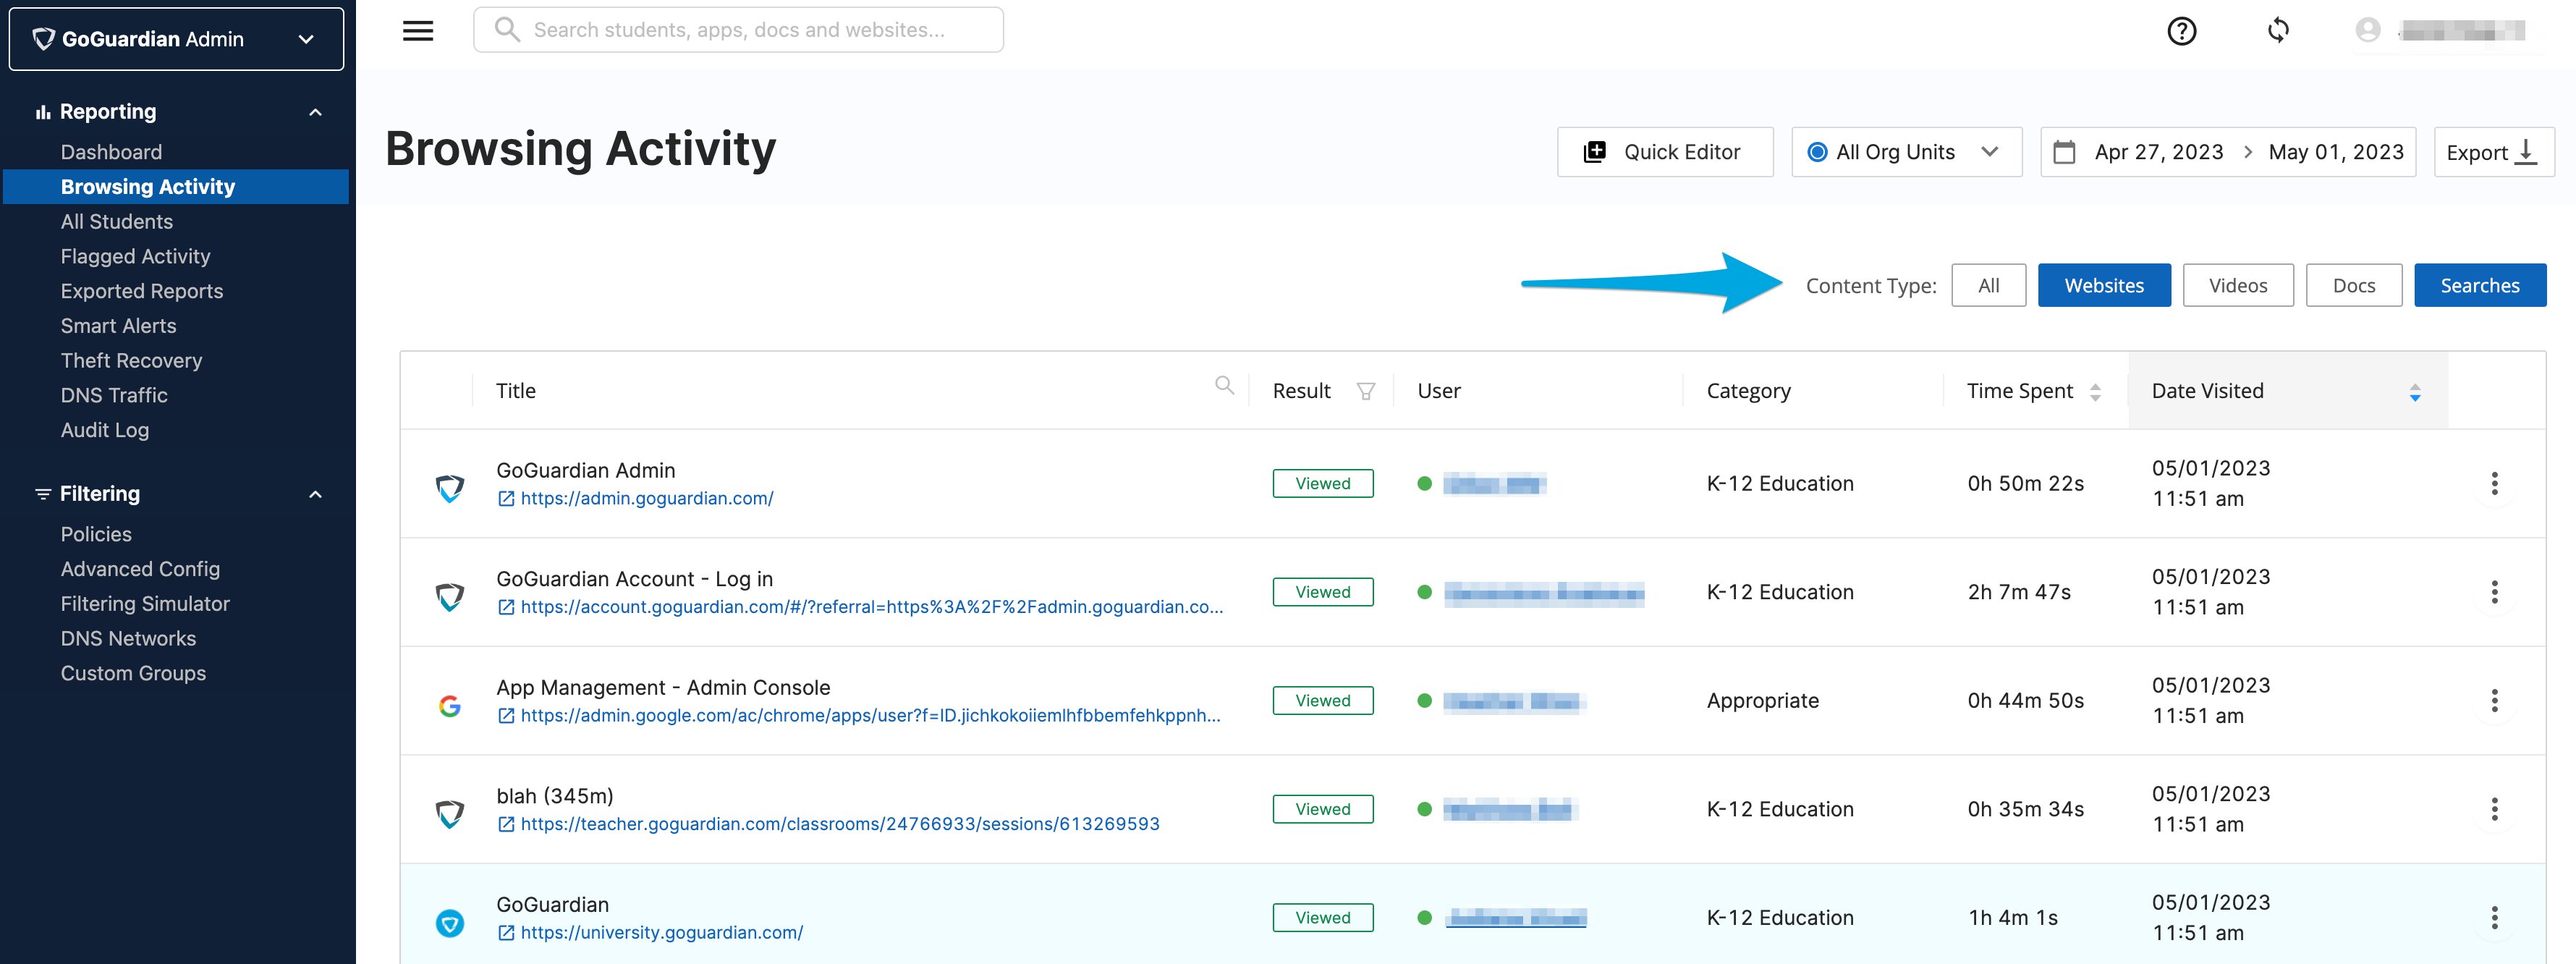Screen dimensions: 2576x964
Task: Open Exported Reports in sidebar
Action: tap(141, 291)
